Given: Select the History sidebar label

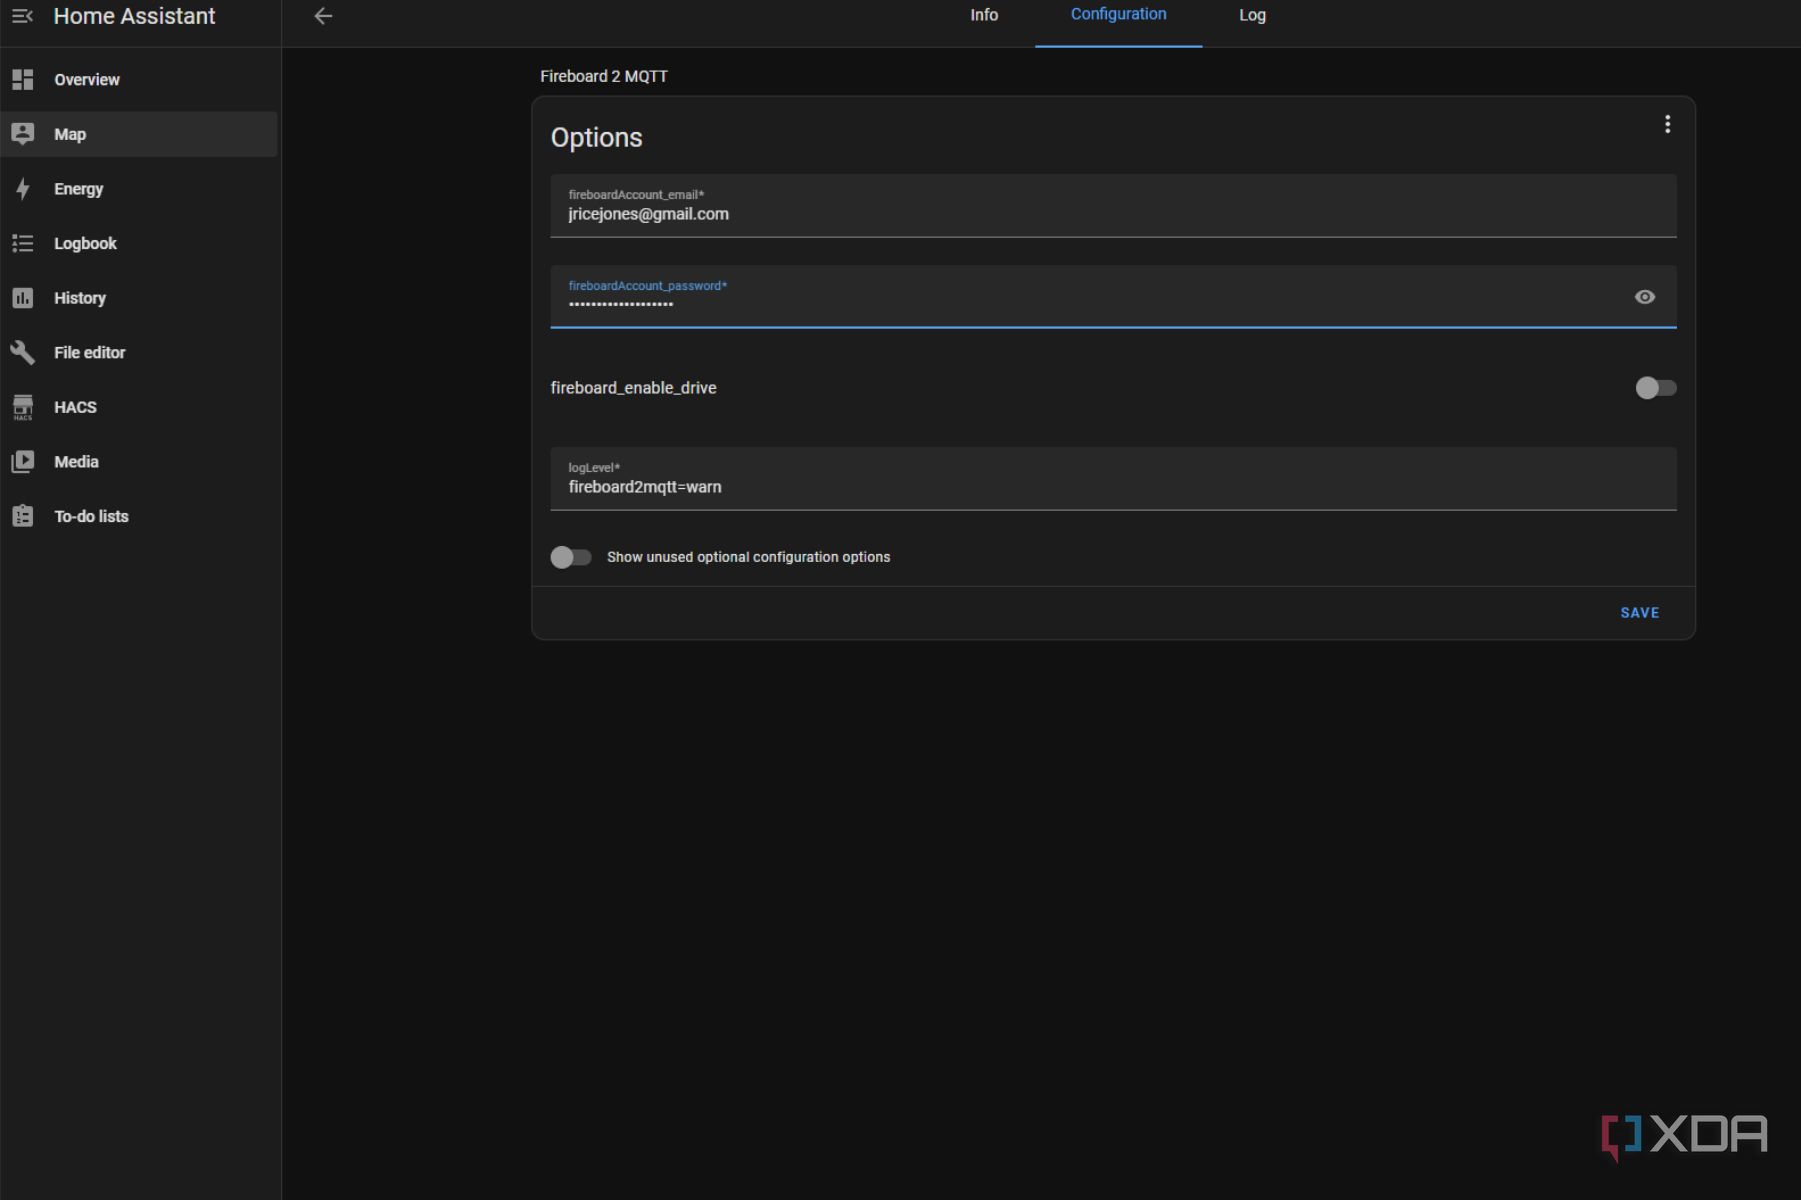Looking at the screenshot, I should tap(80, 298).
